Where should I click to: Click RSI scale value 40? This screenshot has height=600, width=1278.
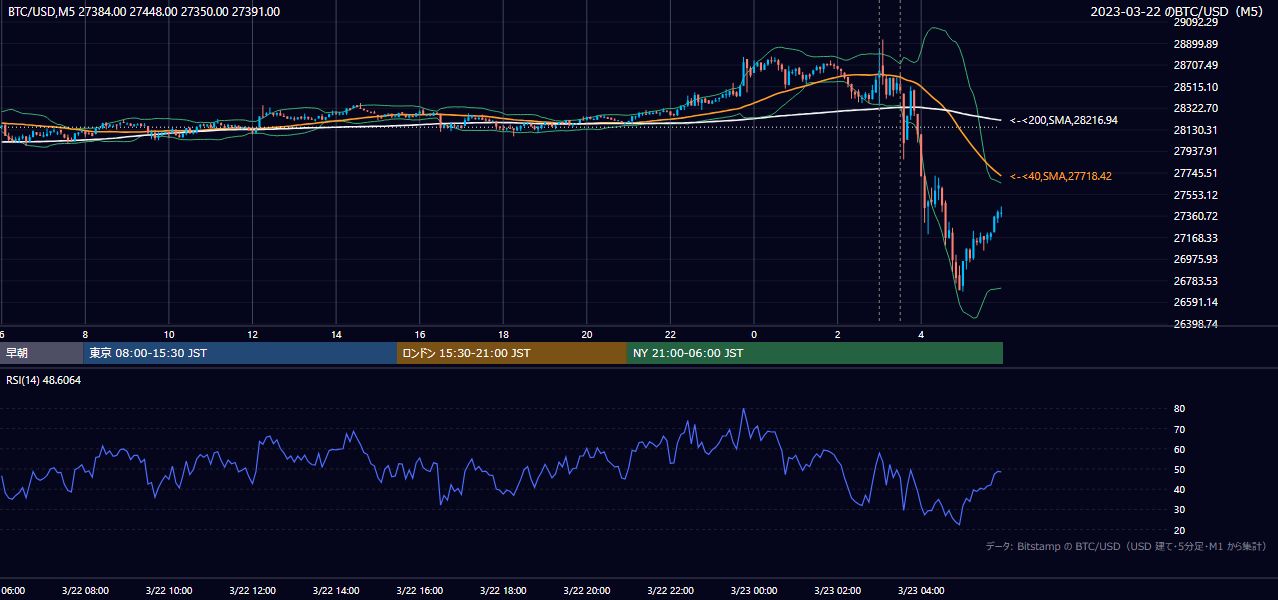click(x=1180, y=489)
